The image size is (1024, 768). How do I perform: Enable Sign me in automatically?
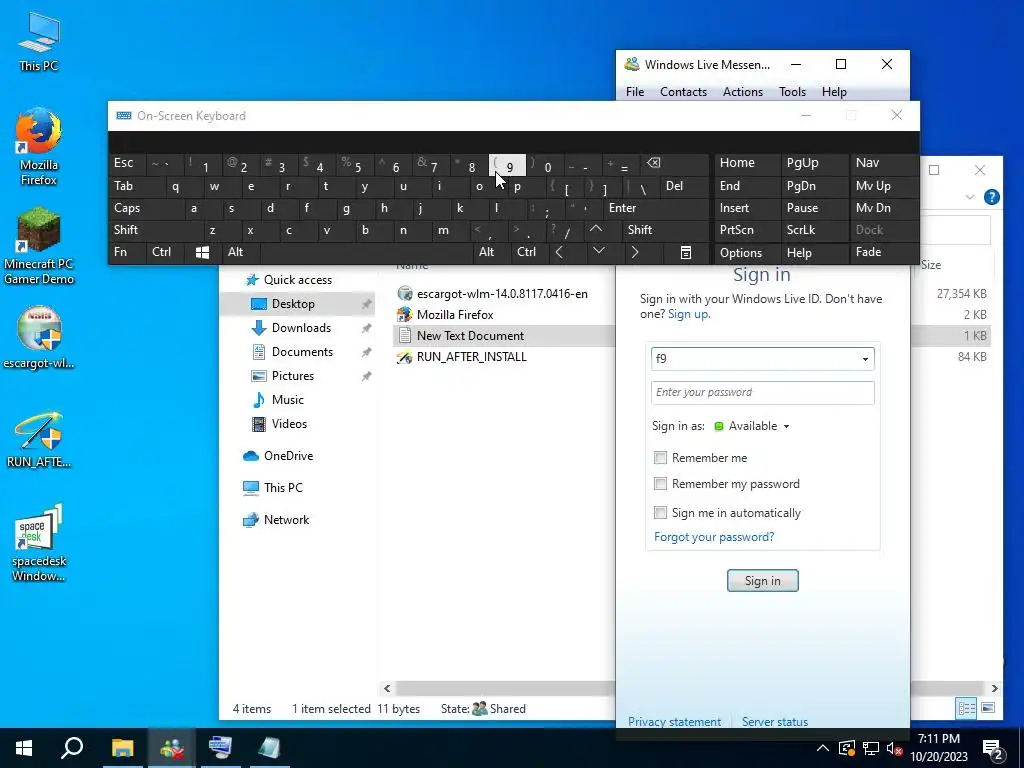[x=660, y=513]
